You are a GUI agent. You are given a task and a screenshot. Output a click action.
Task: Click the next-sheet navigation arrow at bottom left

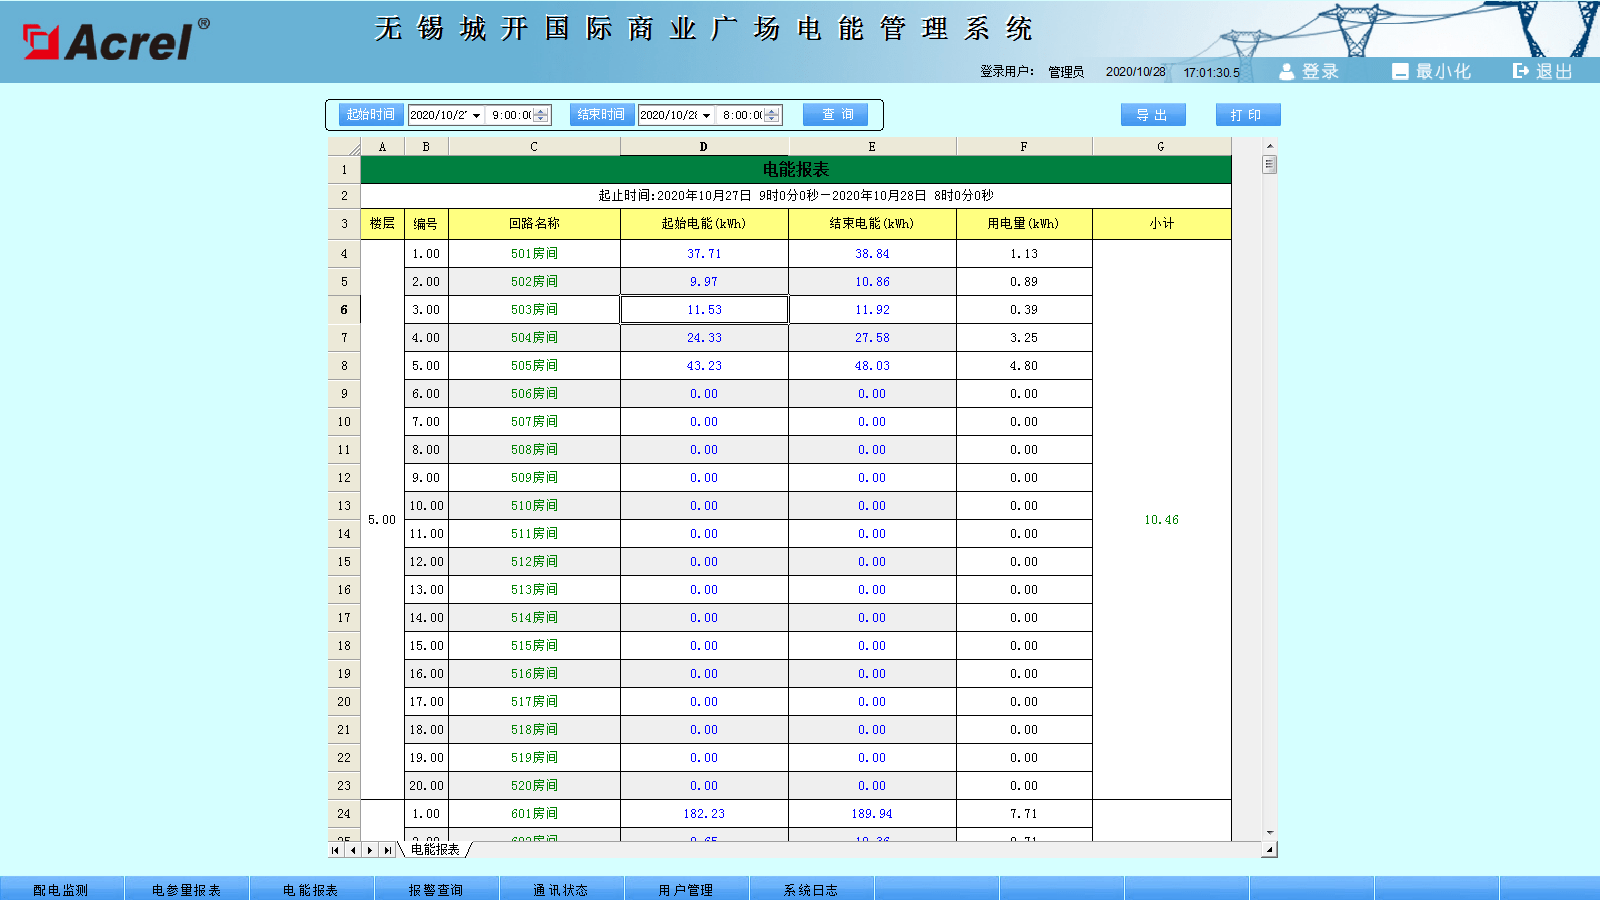pos(368,851)
